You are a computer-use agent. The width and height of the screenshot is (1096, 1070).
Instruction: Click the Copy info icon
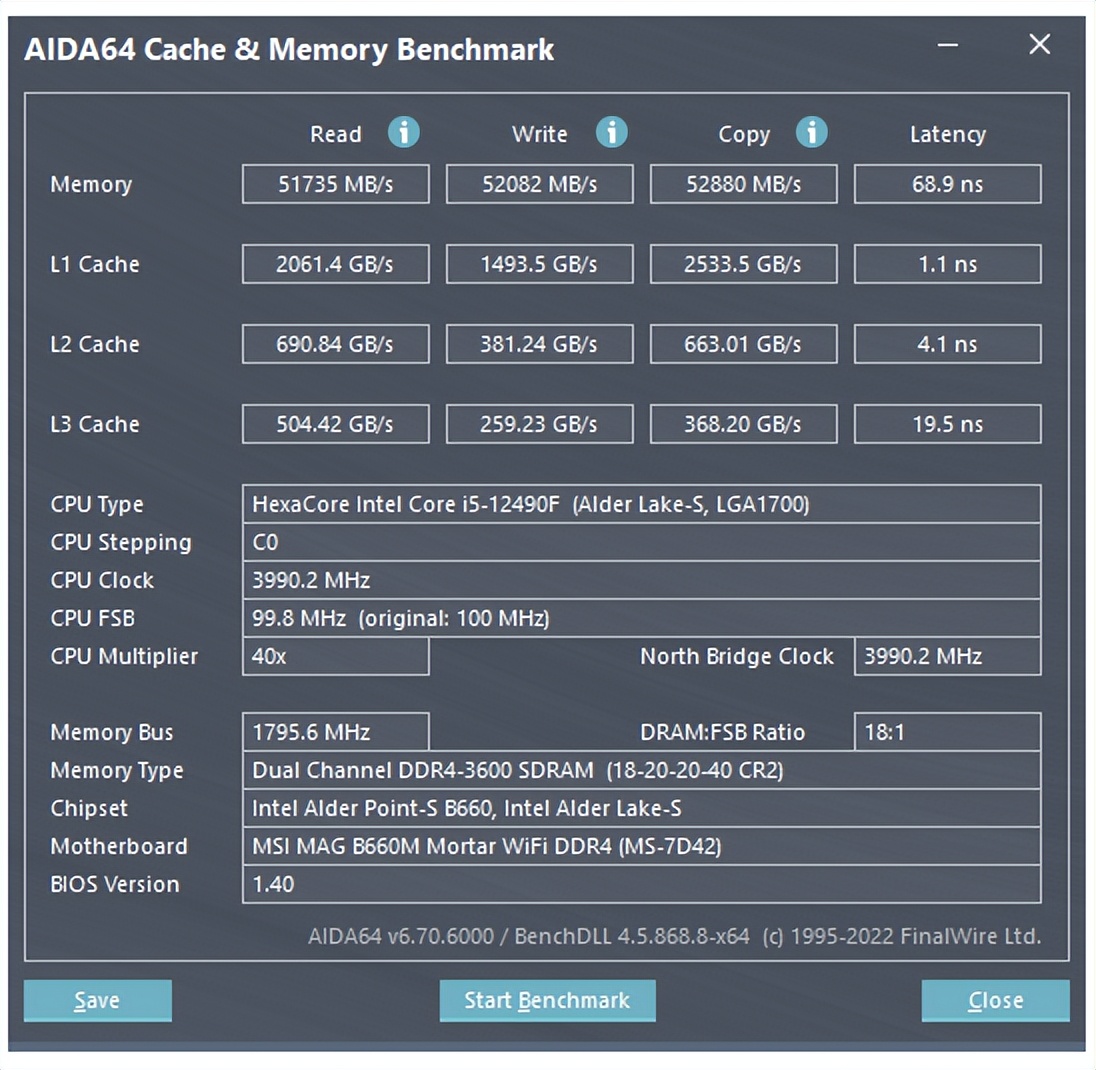(x=812, y=133)
